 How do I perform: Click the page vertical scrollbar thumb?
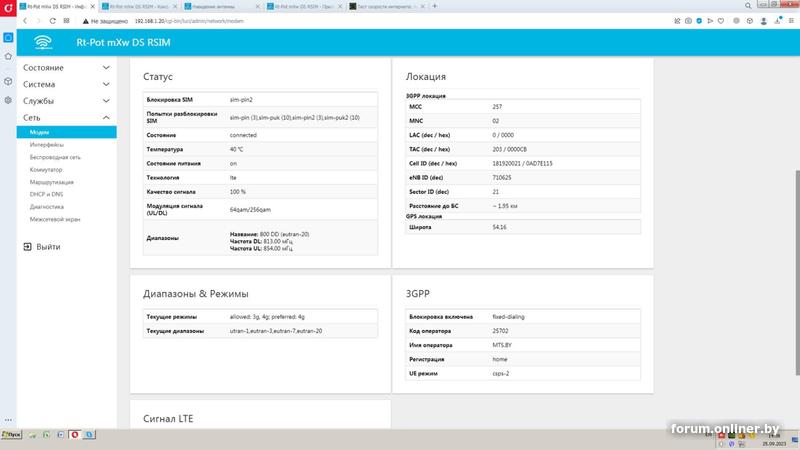[797, 273]
